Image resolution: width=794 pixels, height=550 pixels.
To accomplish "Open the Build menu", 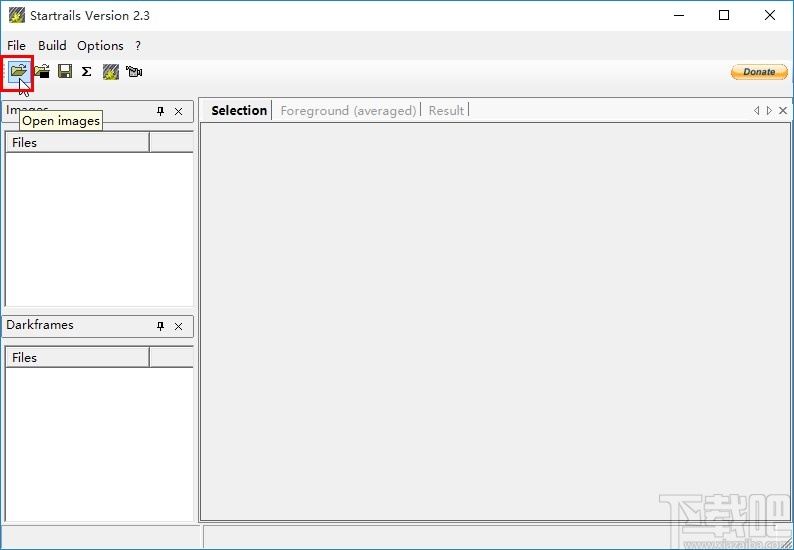I will (52, 46).
